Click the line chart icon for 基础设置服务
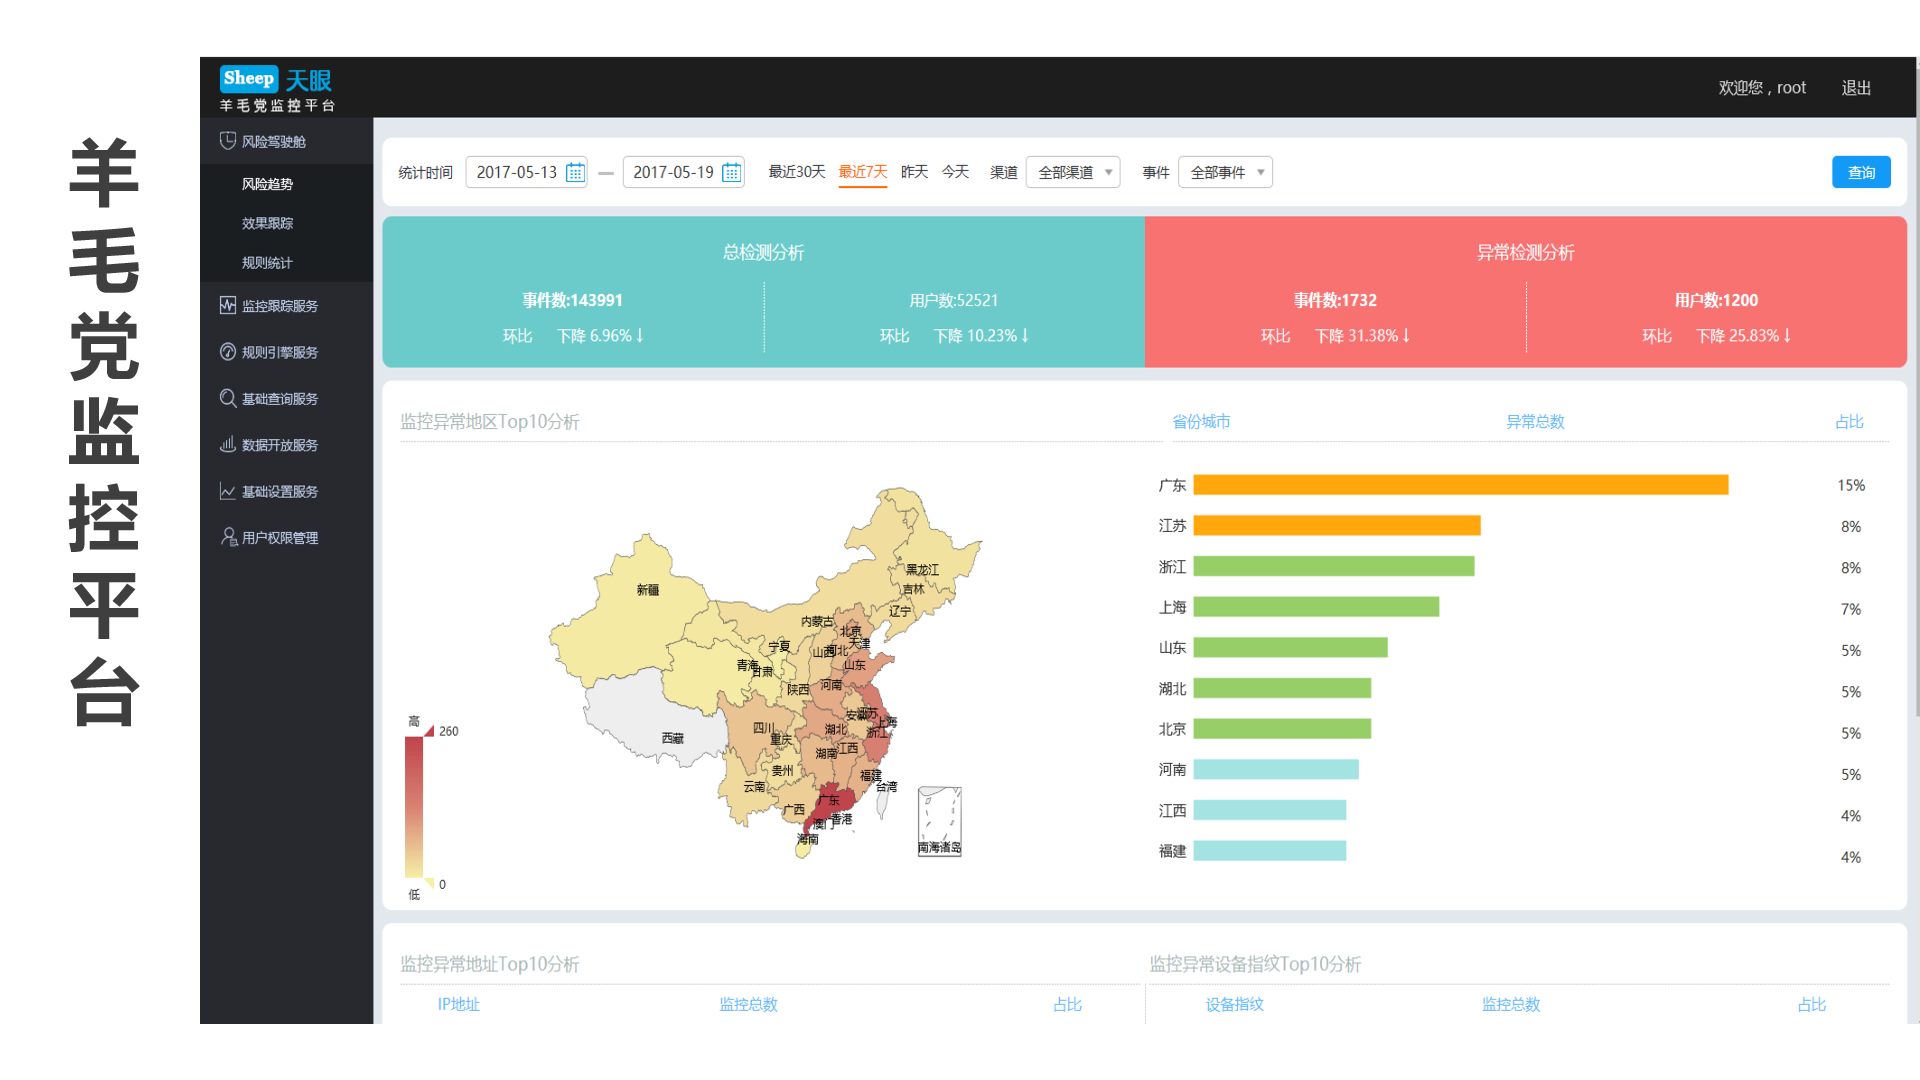Image resolution: width=1920 pixels, height=1080 pixels. [x=228, y=491]
